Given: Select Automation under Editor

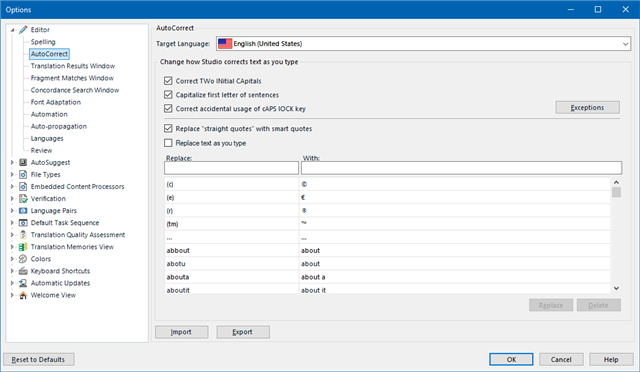Looking at the screenshot, I should tap(49, 114).
